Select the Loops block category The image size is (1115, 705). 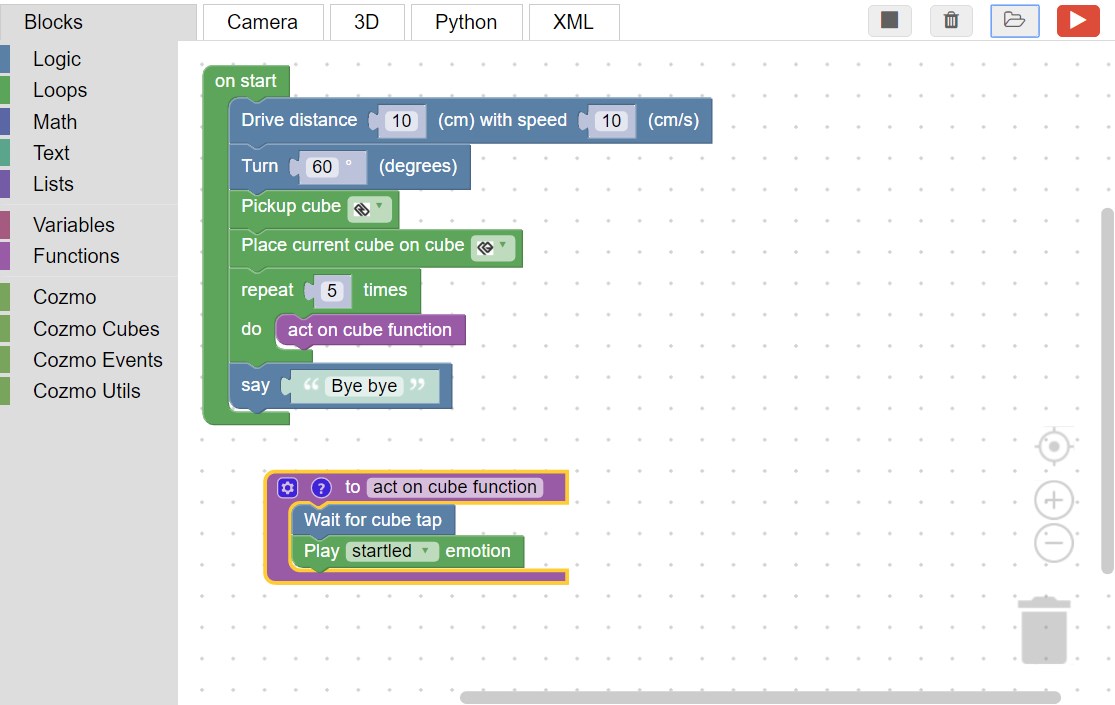click(x=60, y=90)
